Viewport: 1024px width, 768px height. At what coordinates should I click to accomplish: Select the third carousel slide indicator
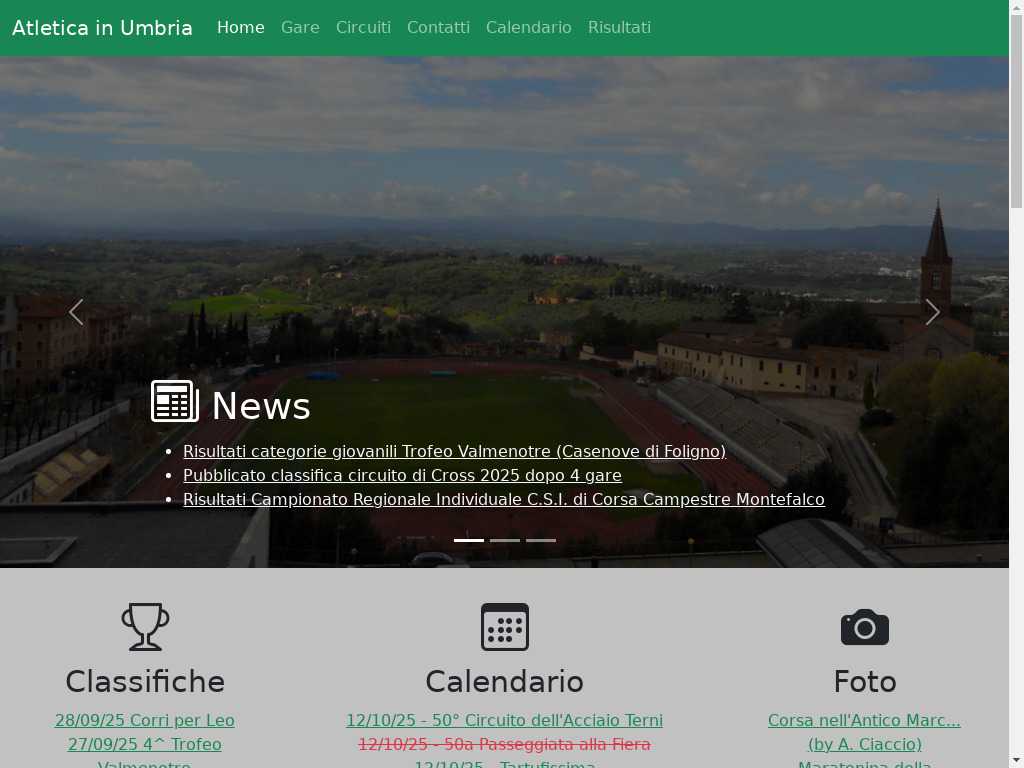tap(541, 540)
